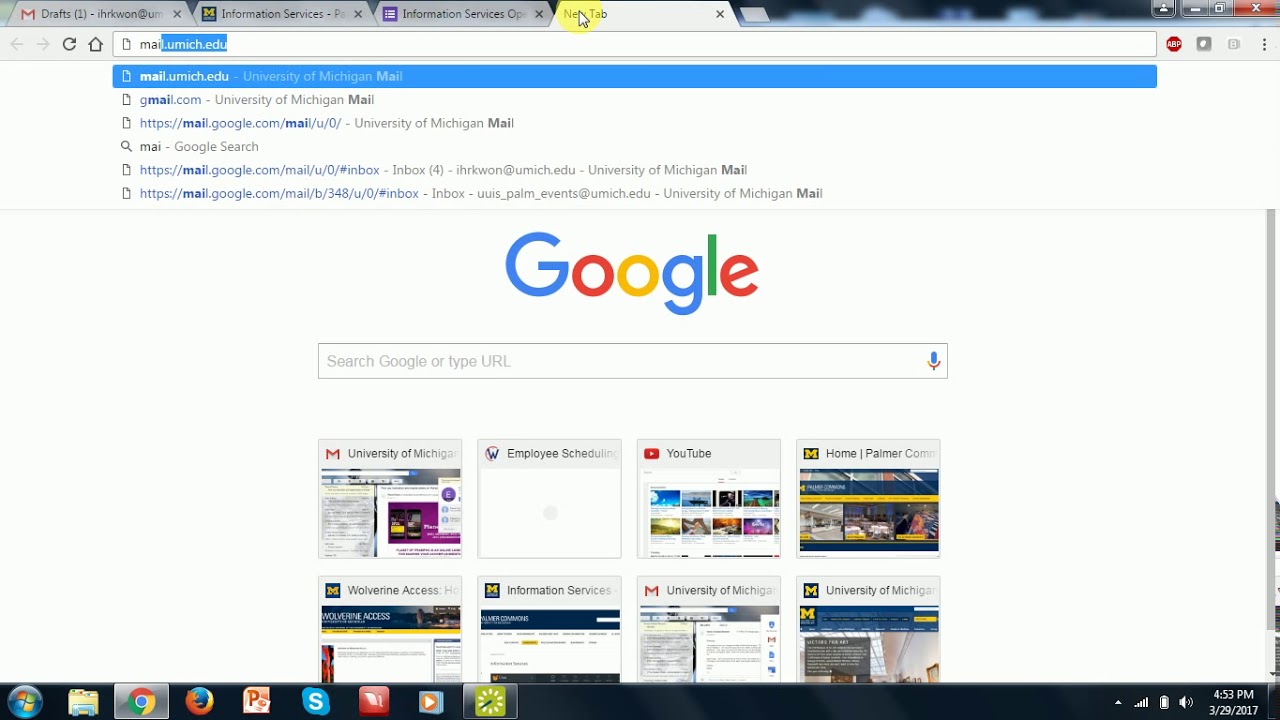
Task: Open PowerPoint from the taskbar
Action: tap(257, 702)
